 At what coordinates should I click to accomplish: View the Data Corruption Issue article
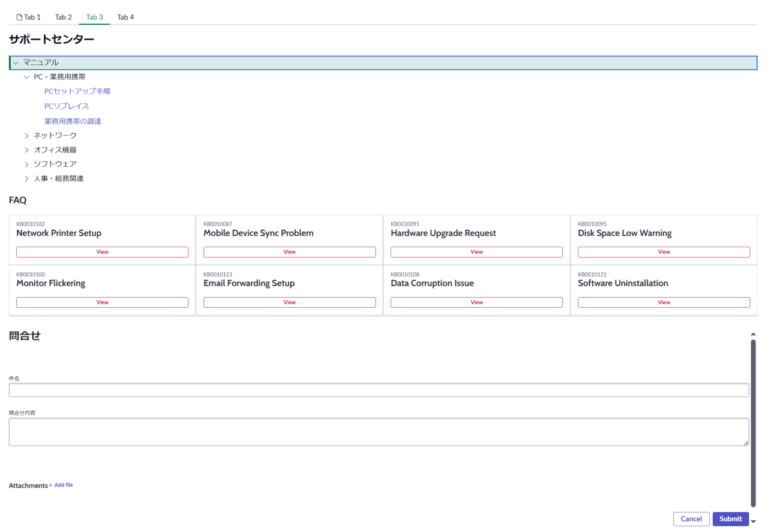coord(477,302)
